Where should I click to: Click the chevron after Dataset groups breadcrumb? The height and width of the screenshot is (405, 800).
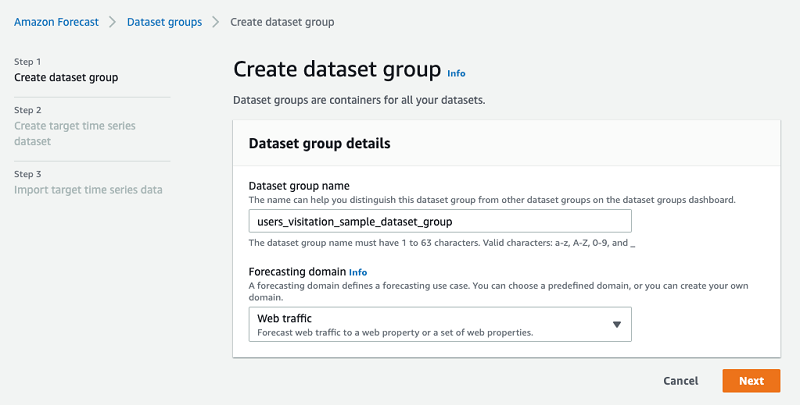coord(216,21)
